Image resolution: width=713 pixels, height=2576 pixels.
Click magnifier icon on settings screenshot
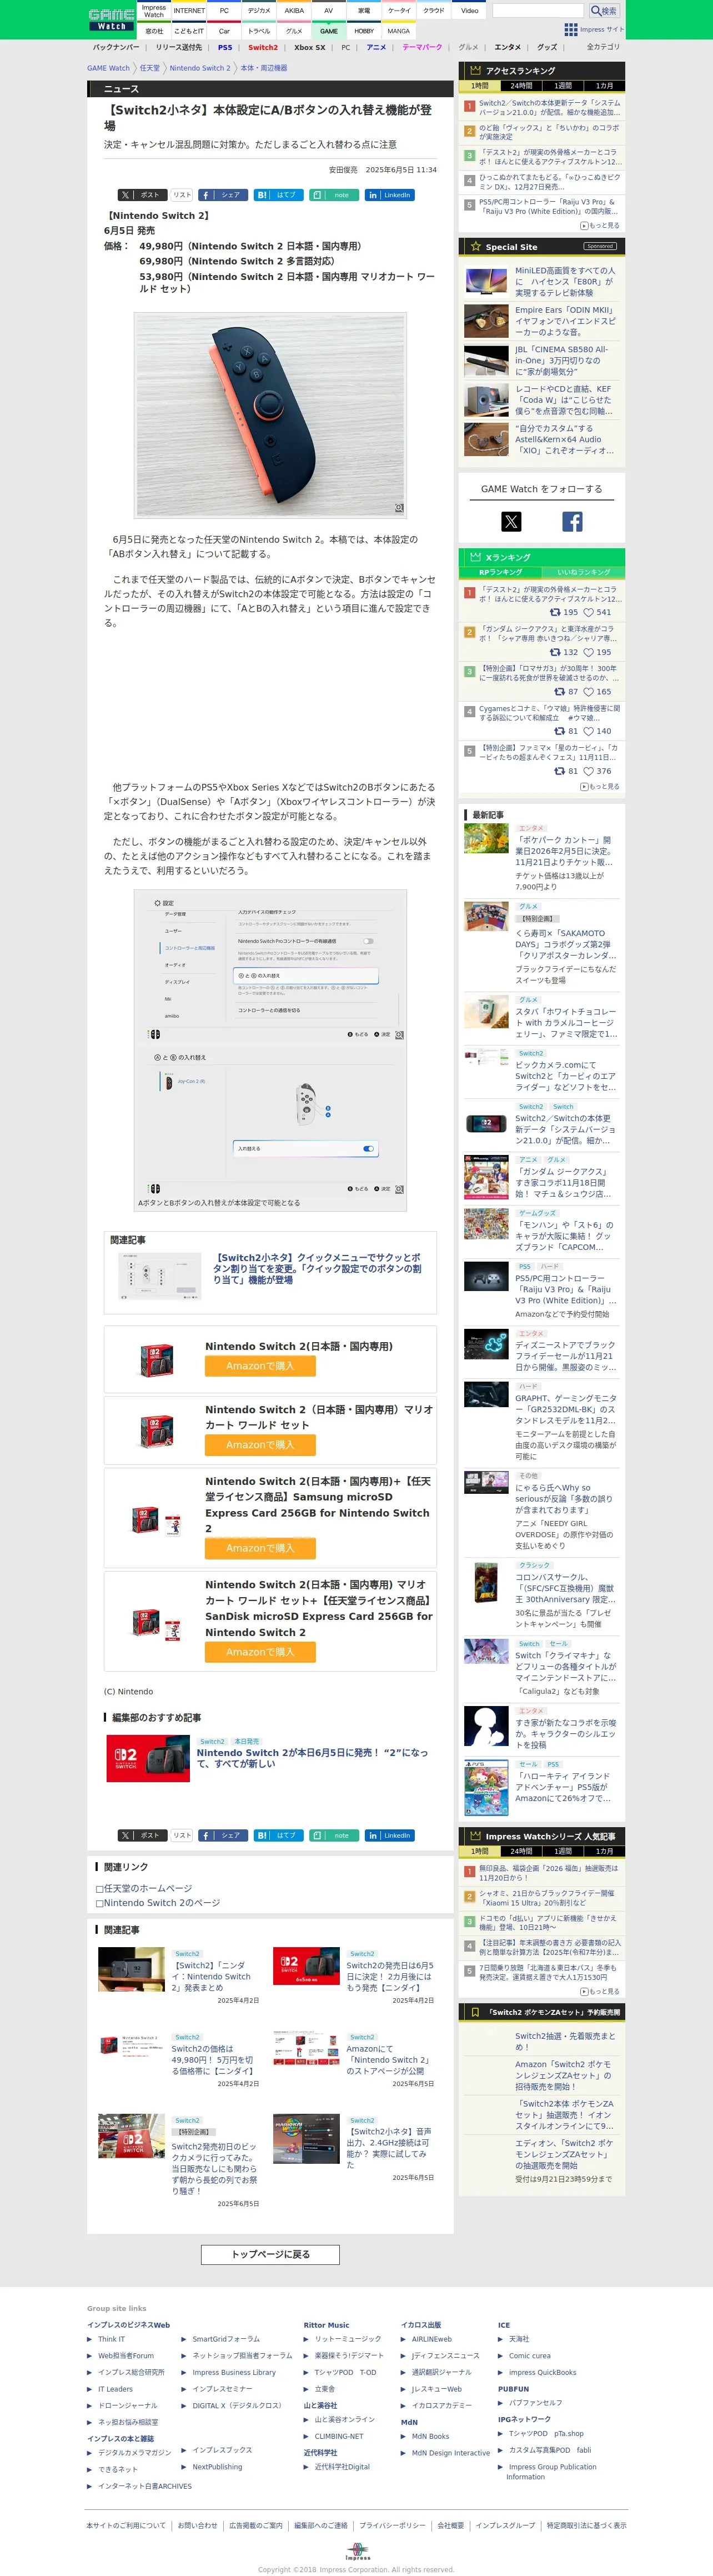[399, 1035]
